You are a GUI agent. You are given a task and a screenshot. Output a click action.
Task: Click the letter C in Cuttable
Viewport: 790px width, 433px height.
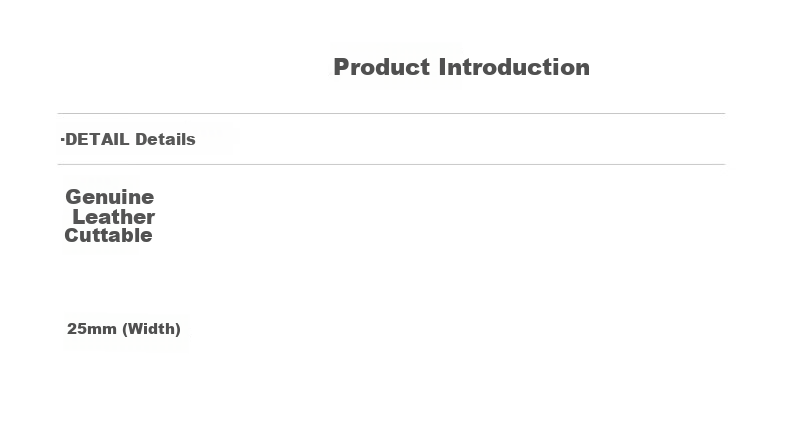(x=72, y=235)
